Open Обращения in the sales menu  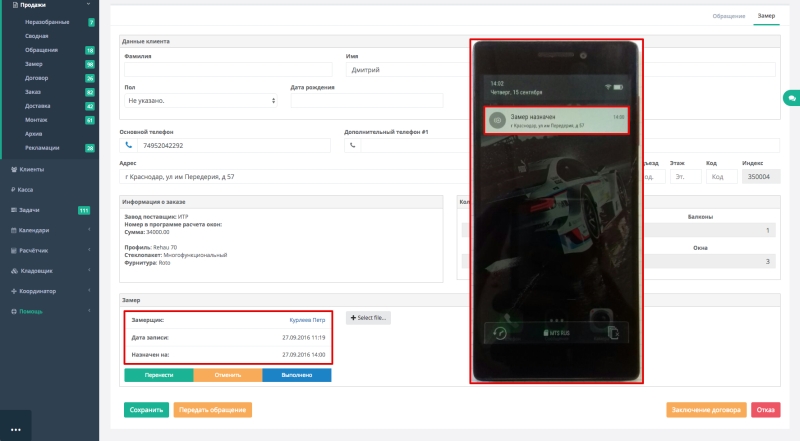coord(41,50)
